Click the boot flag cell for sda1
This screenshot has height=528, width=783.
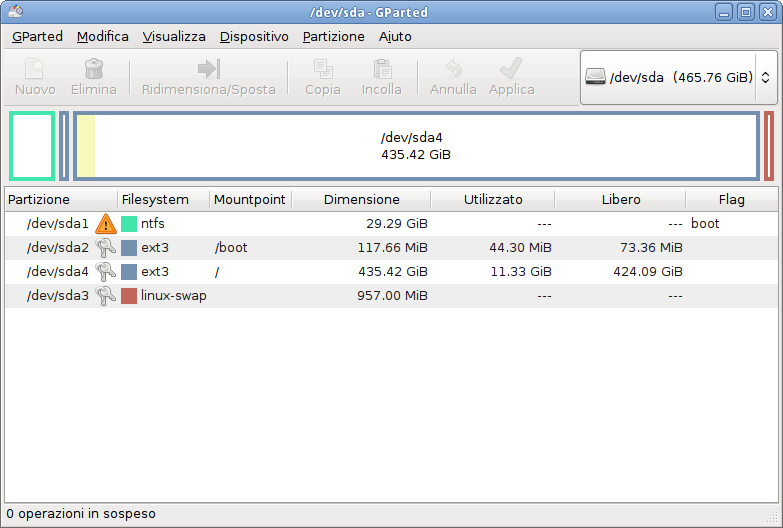click(705, 223)
